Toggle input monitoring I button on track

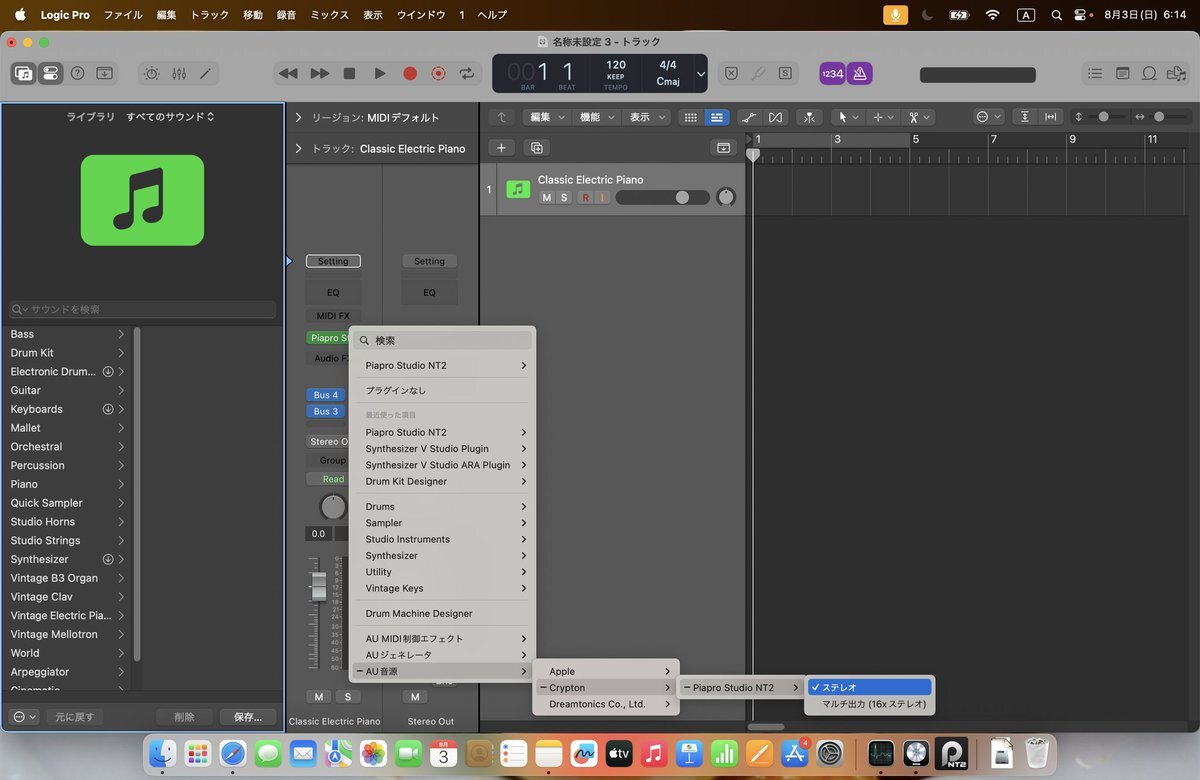point(603,198)
